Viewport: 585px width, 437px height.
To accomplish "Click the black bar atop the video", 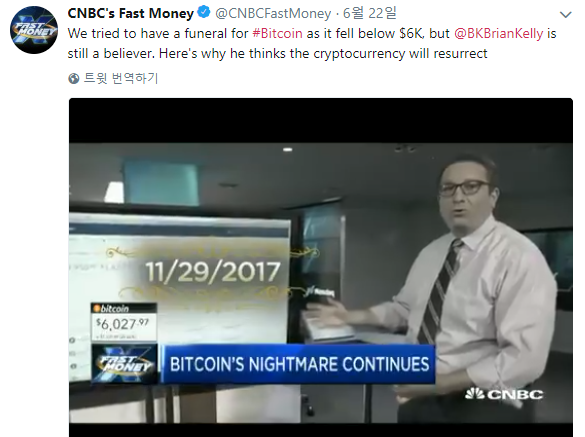I will [321, 121].
